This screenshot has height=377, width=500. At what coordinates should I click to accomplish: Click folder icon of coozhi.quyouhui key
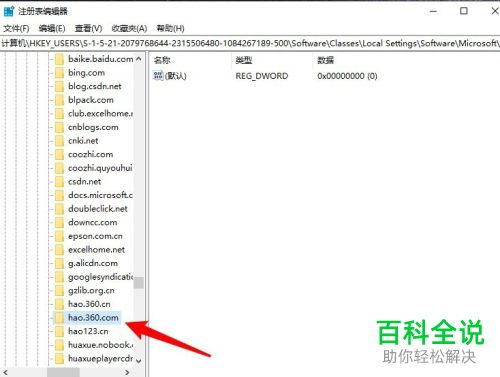pos(59,168)
